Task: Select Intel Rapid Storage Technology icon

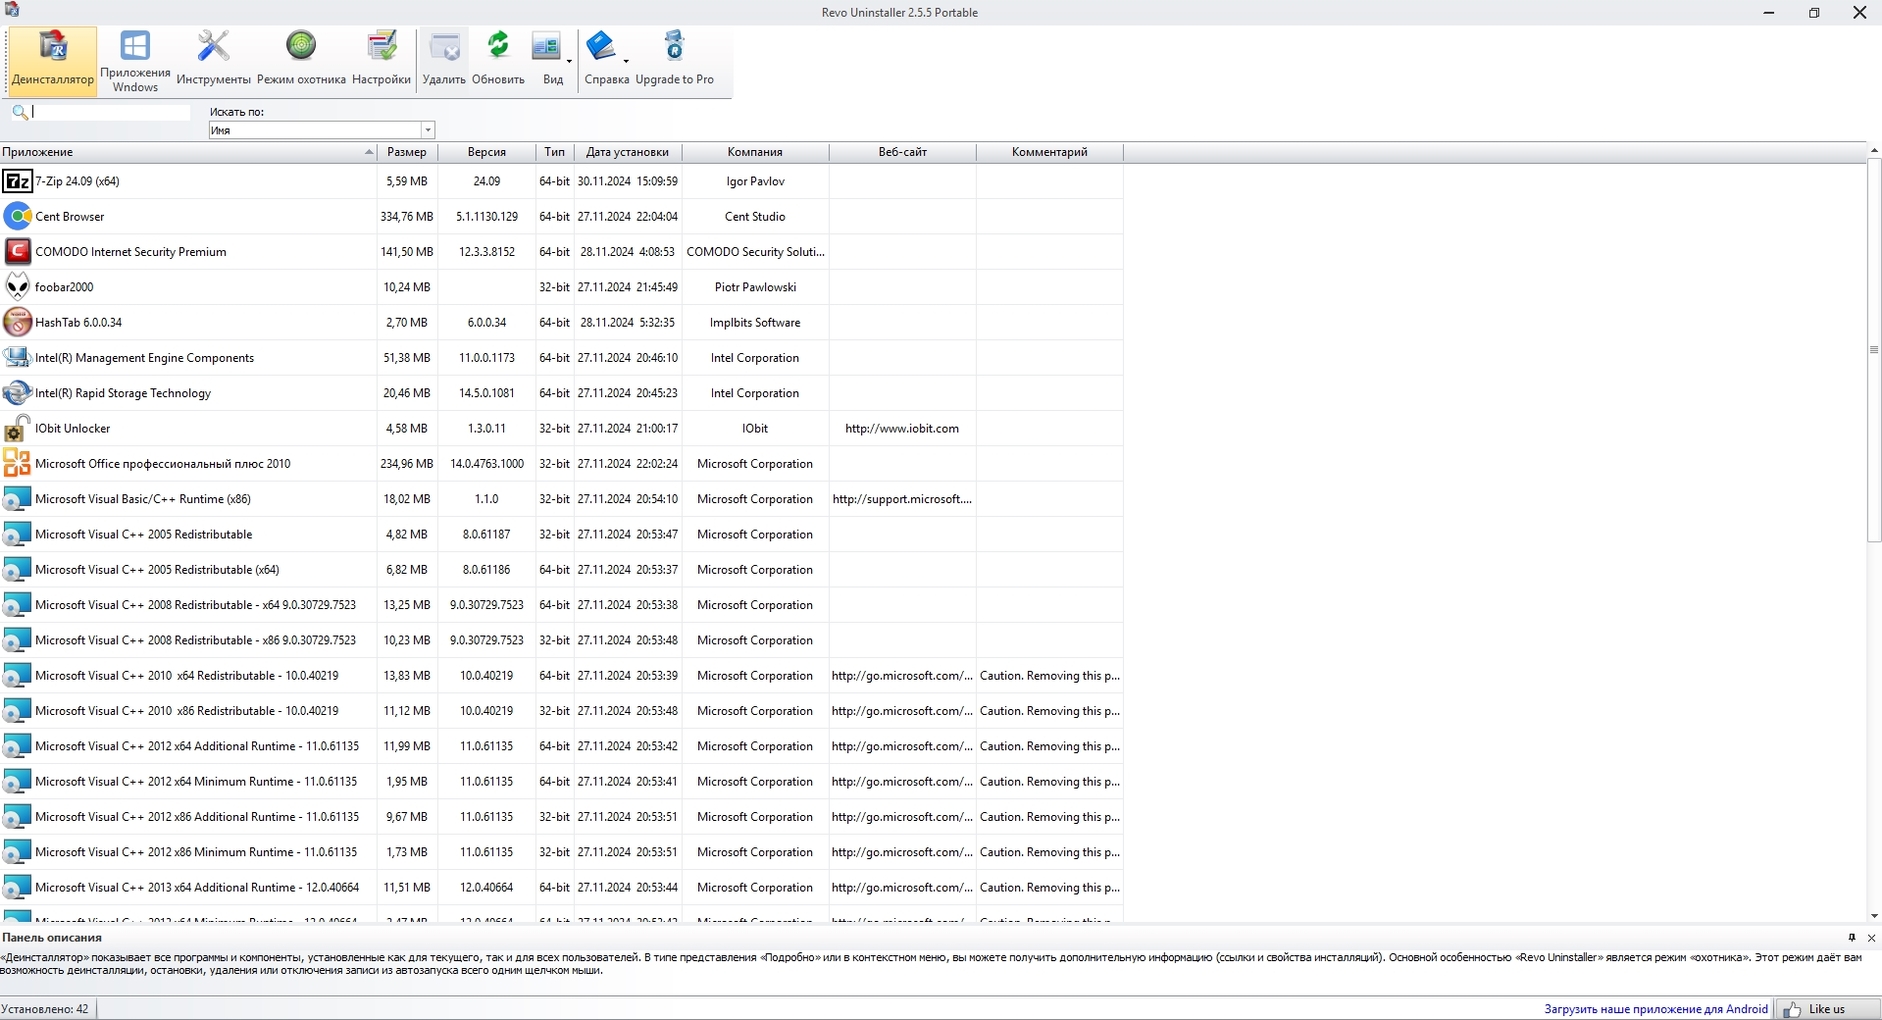Action: click(x=17, y=393)
